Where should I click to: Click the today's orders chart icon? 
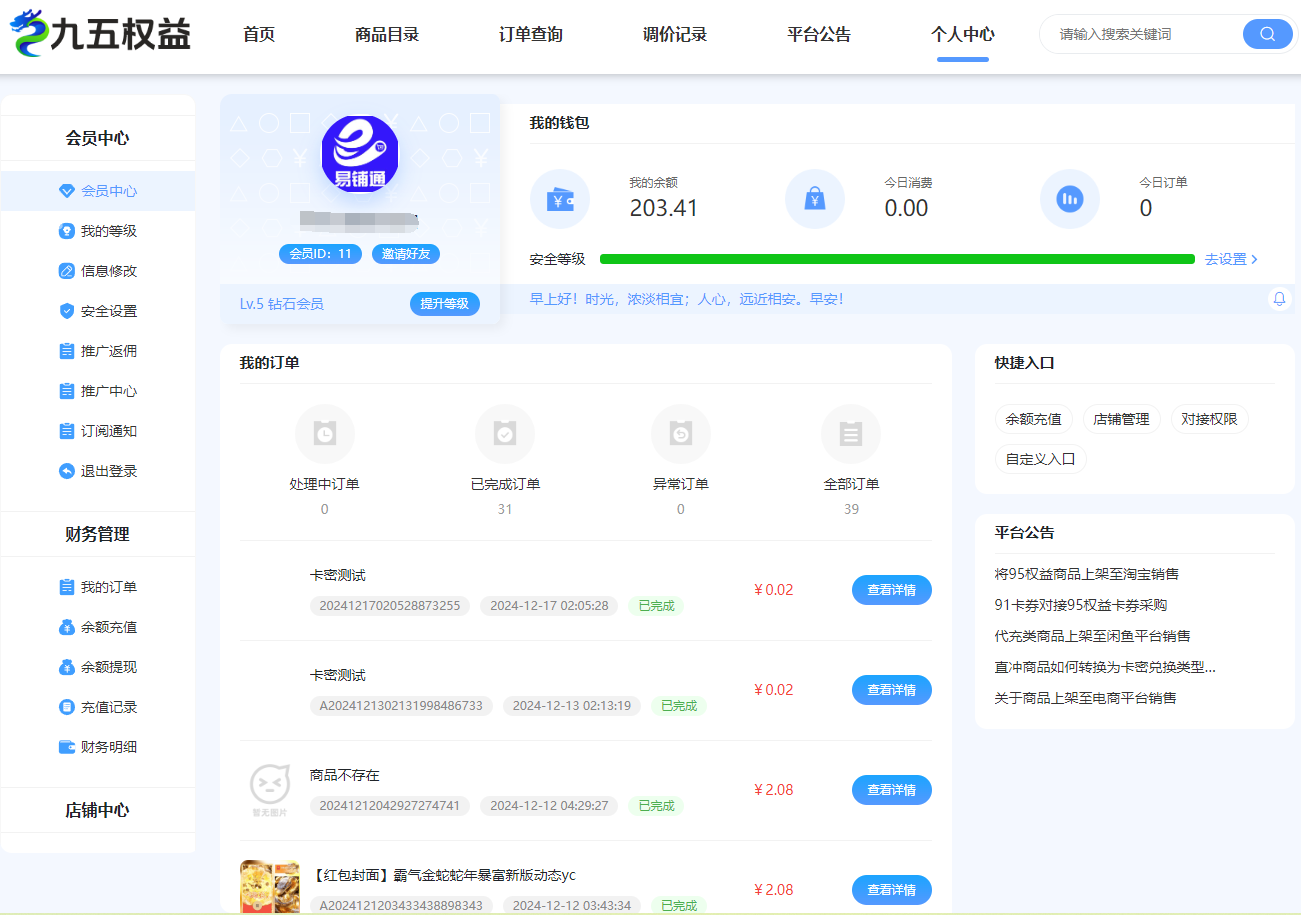(1069, 199)
